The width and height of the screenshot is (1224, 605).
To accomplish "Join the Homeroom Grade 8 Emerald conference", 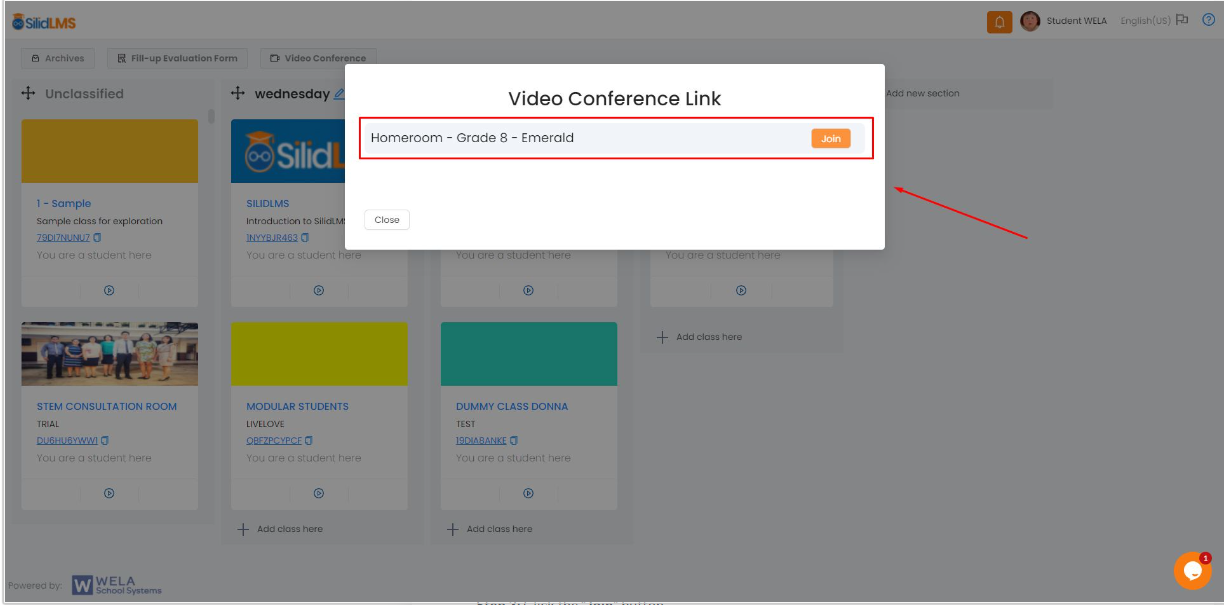I will click(830, 138).
